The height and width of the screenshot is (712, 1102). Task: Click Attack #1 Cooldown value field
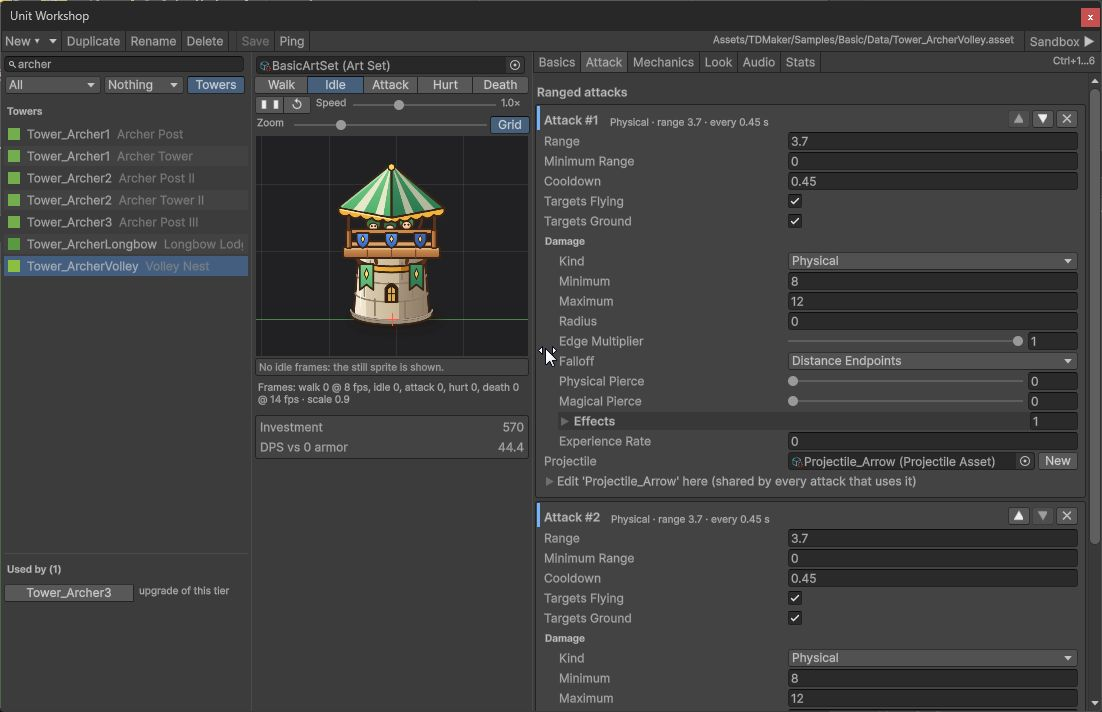click(933, 181)
